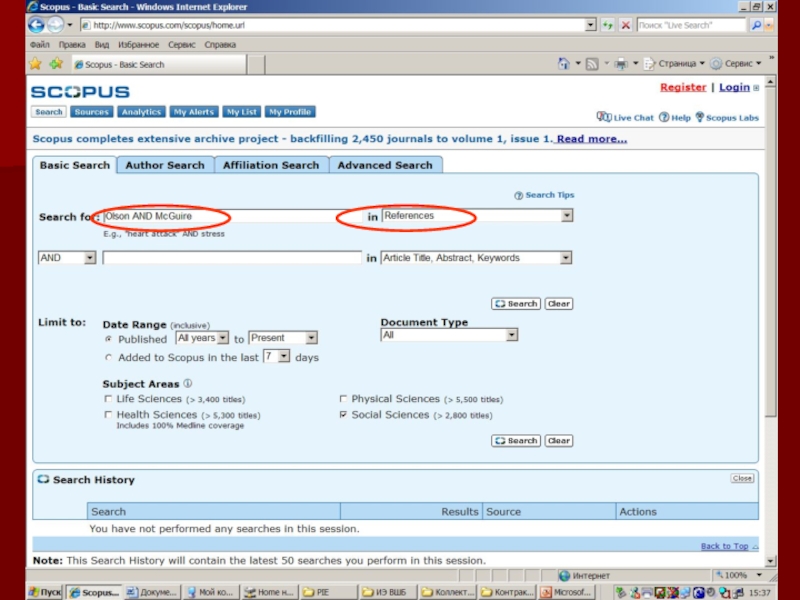Refresh the page with the green arrows icon
The height and width of the screenshot is (600, 800).
[607, 25]
